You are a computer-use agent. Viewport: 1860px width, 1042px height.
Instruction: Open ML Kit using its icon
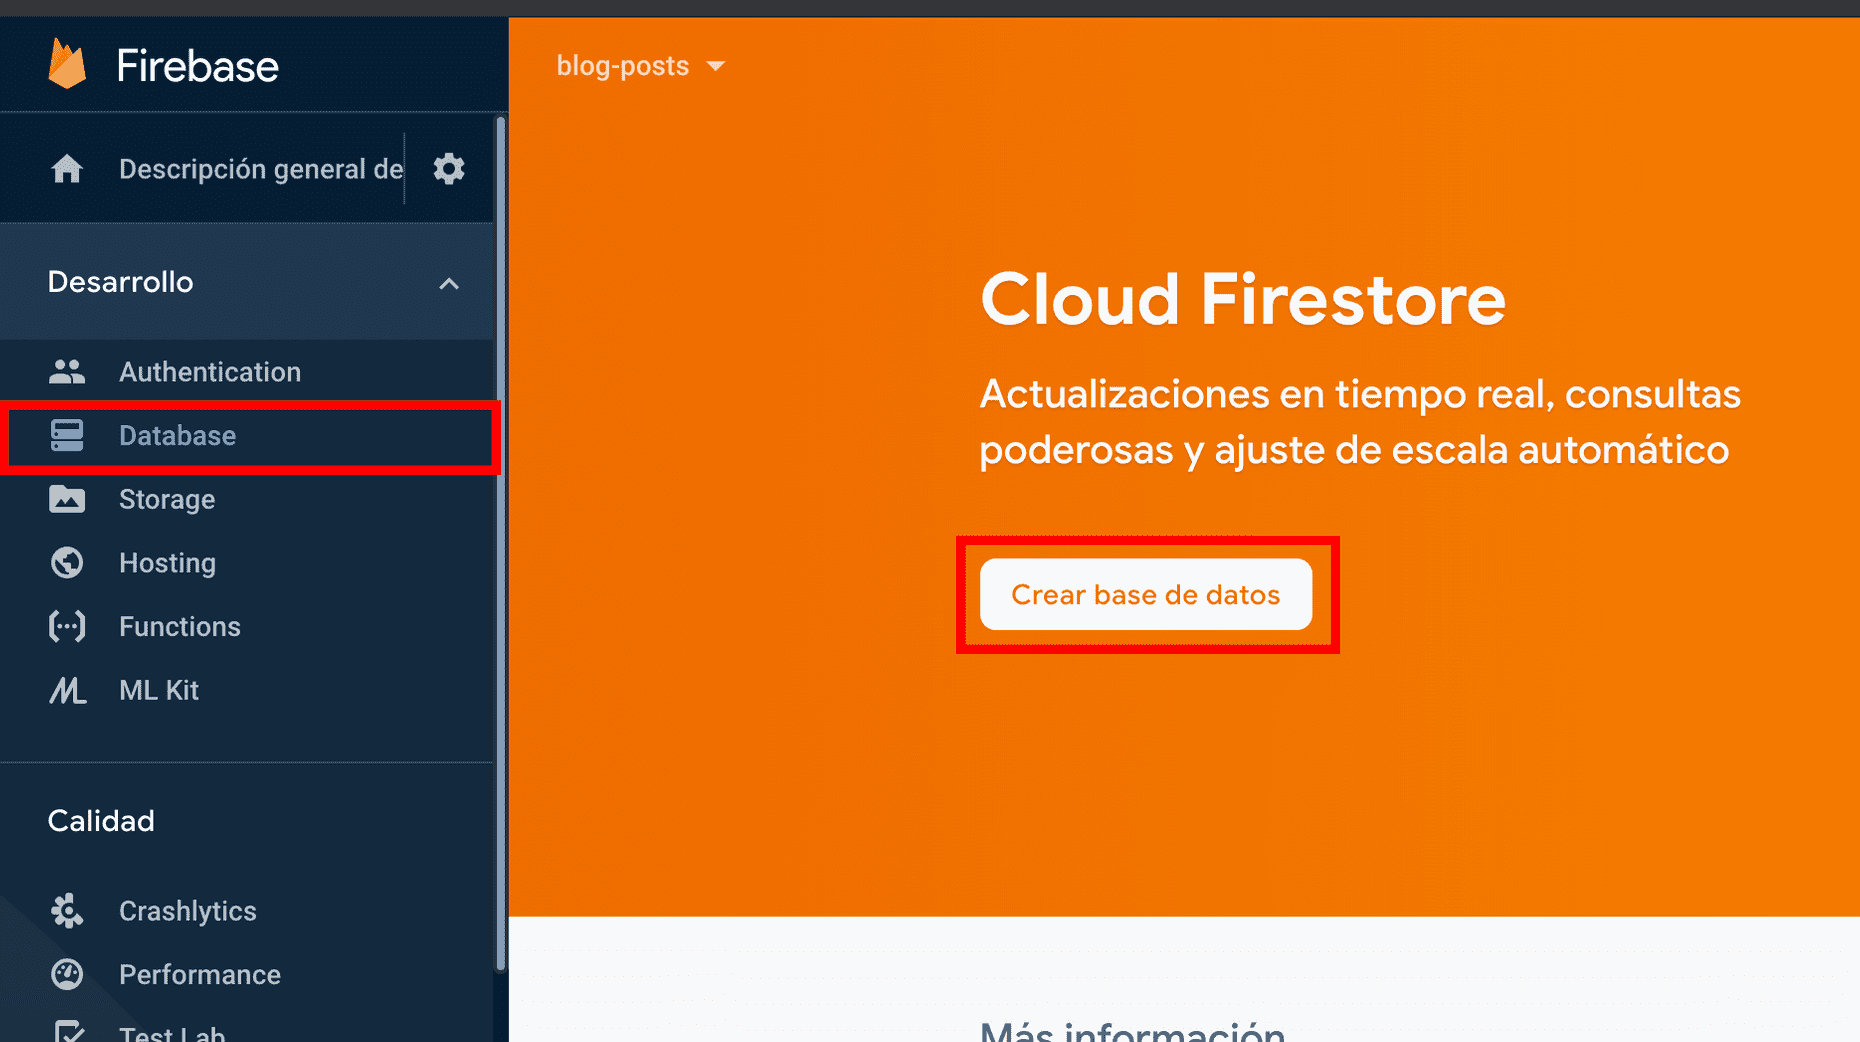click(67, 690)
